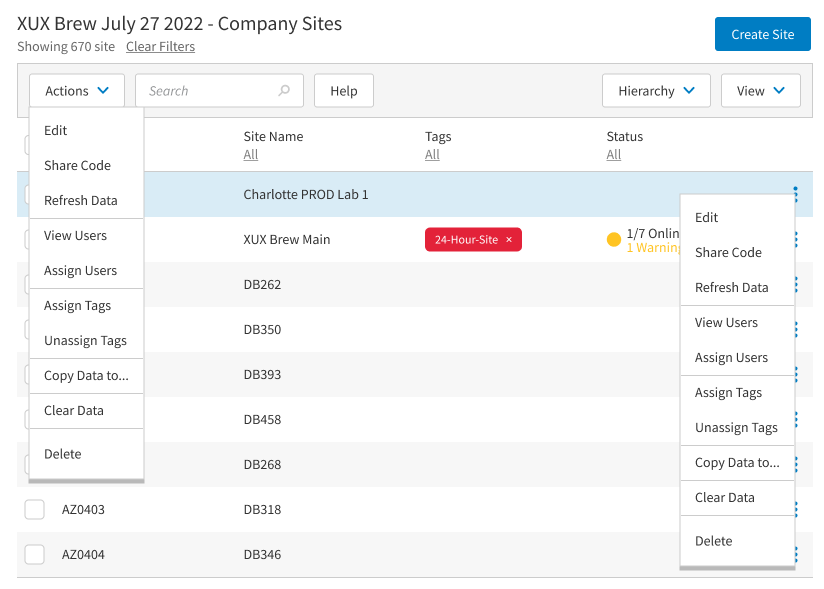The width and height of the screenshot is (824, 589).
Task: Click the search magnifier icon
Action: [x=284, y=90]
